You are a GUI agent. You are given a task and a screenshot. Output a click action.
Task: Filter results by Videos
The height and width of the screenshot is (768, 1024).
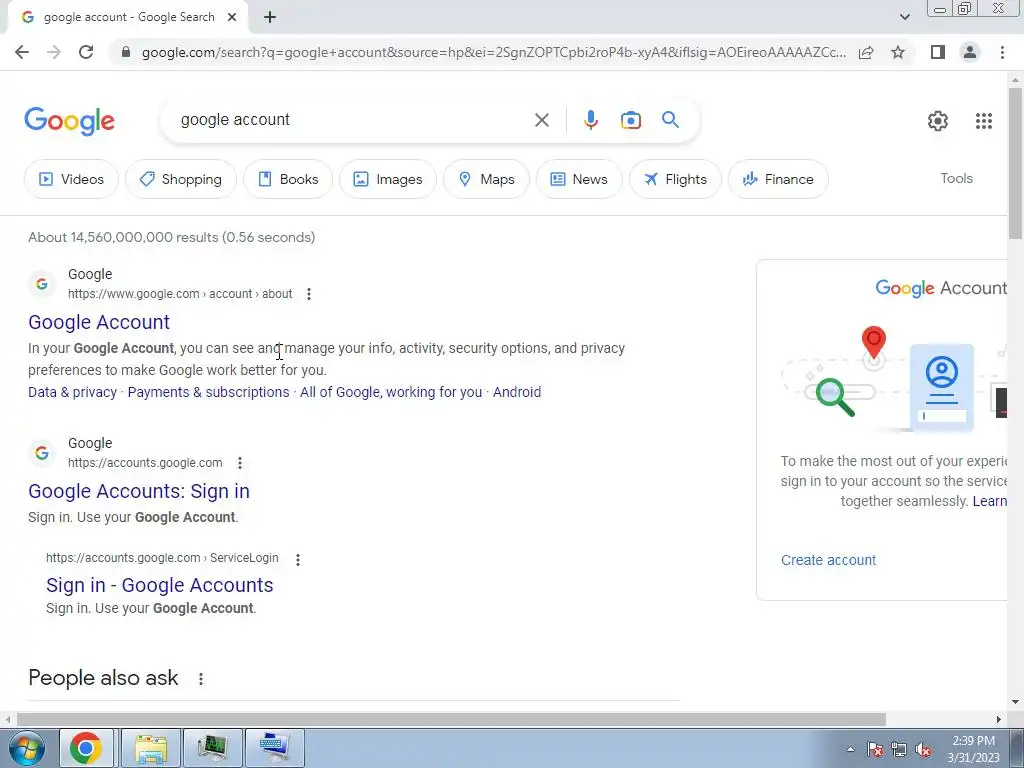72,179
